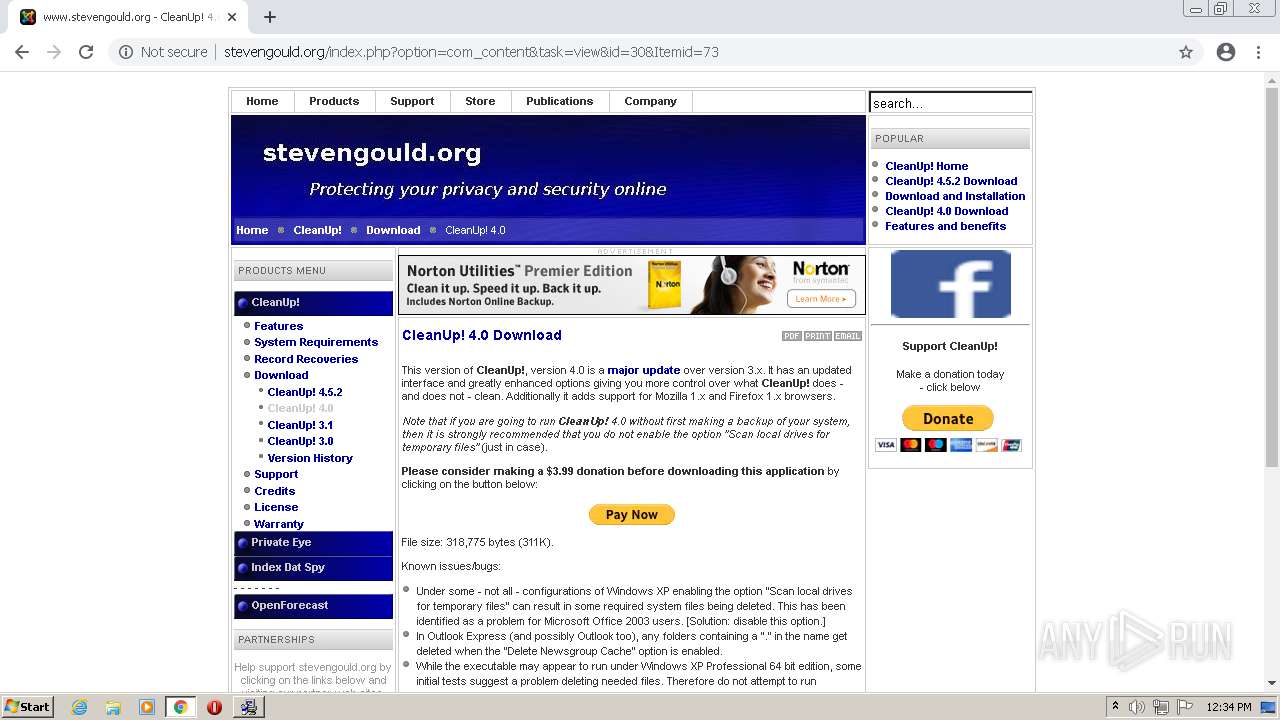Open the Products menu tab

click(334, 101)
